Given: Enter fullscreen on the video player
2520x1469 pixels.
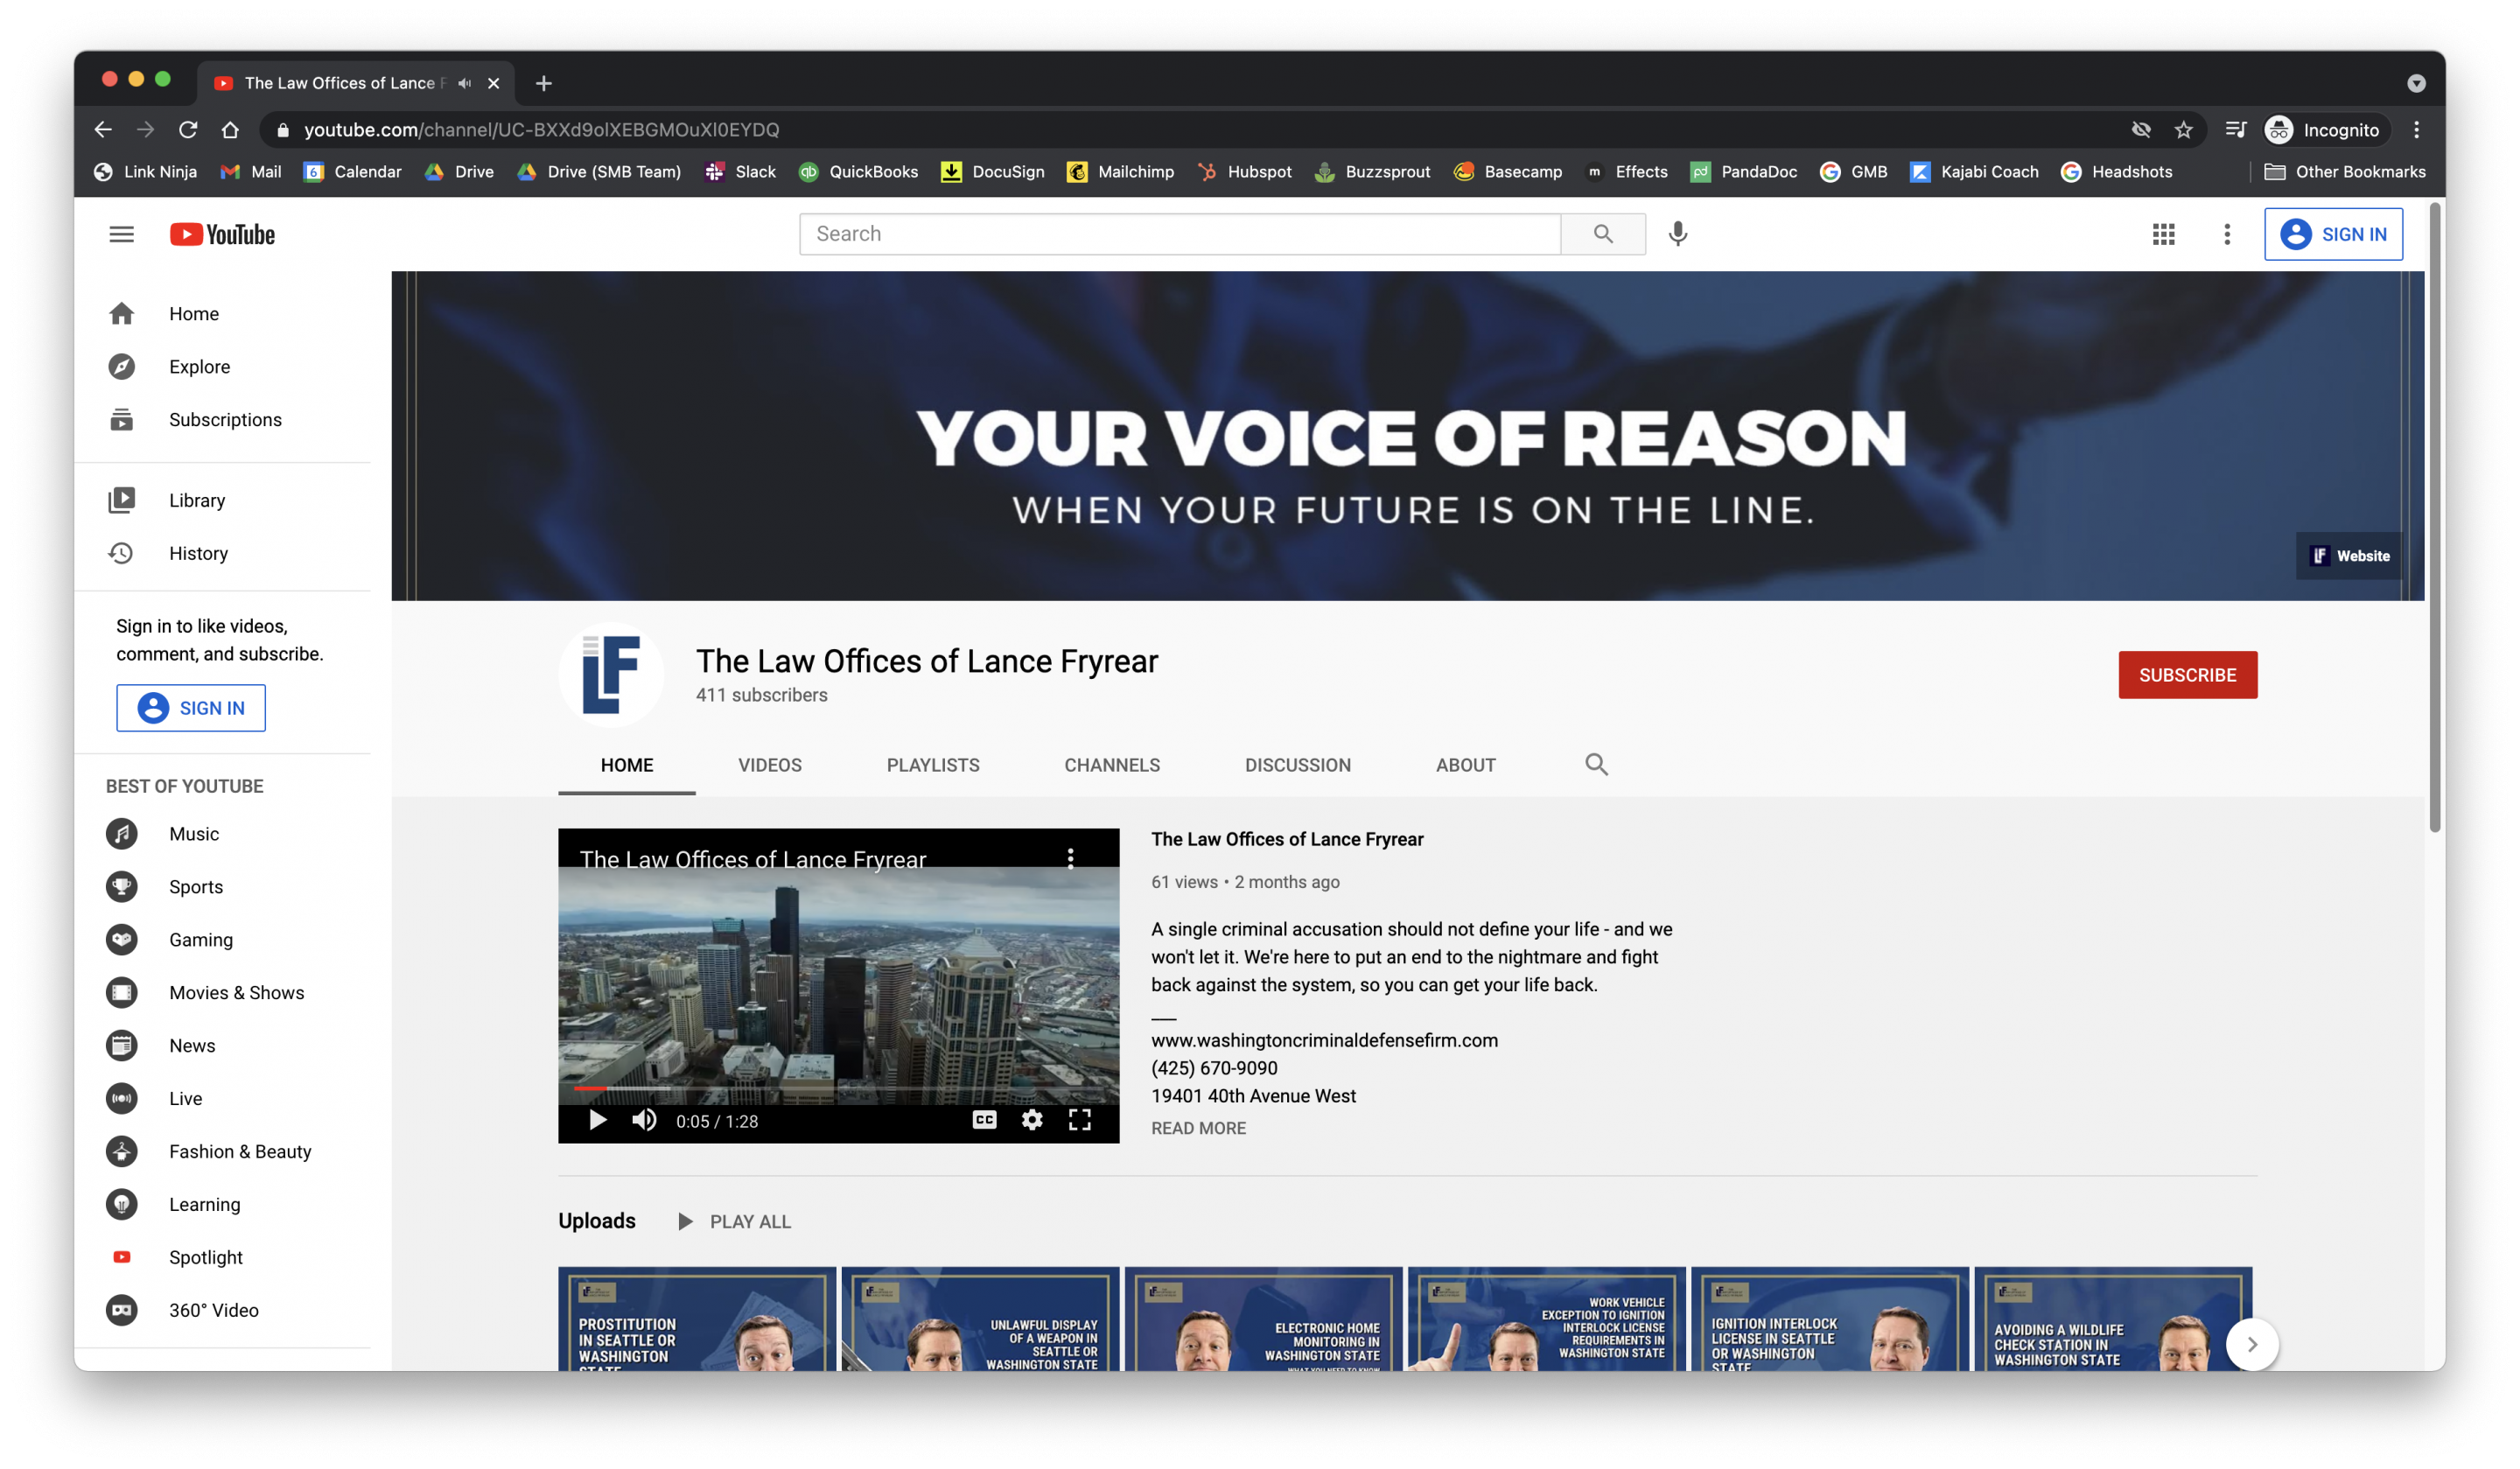Looking at the screenshot, I should point(1079,1120).
